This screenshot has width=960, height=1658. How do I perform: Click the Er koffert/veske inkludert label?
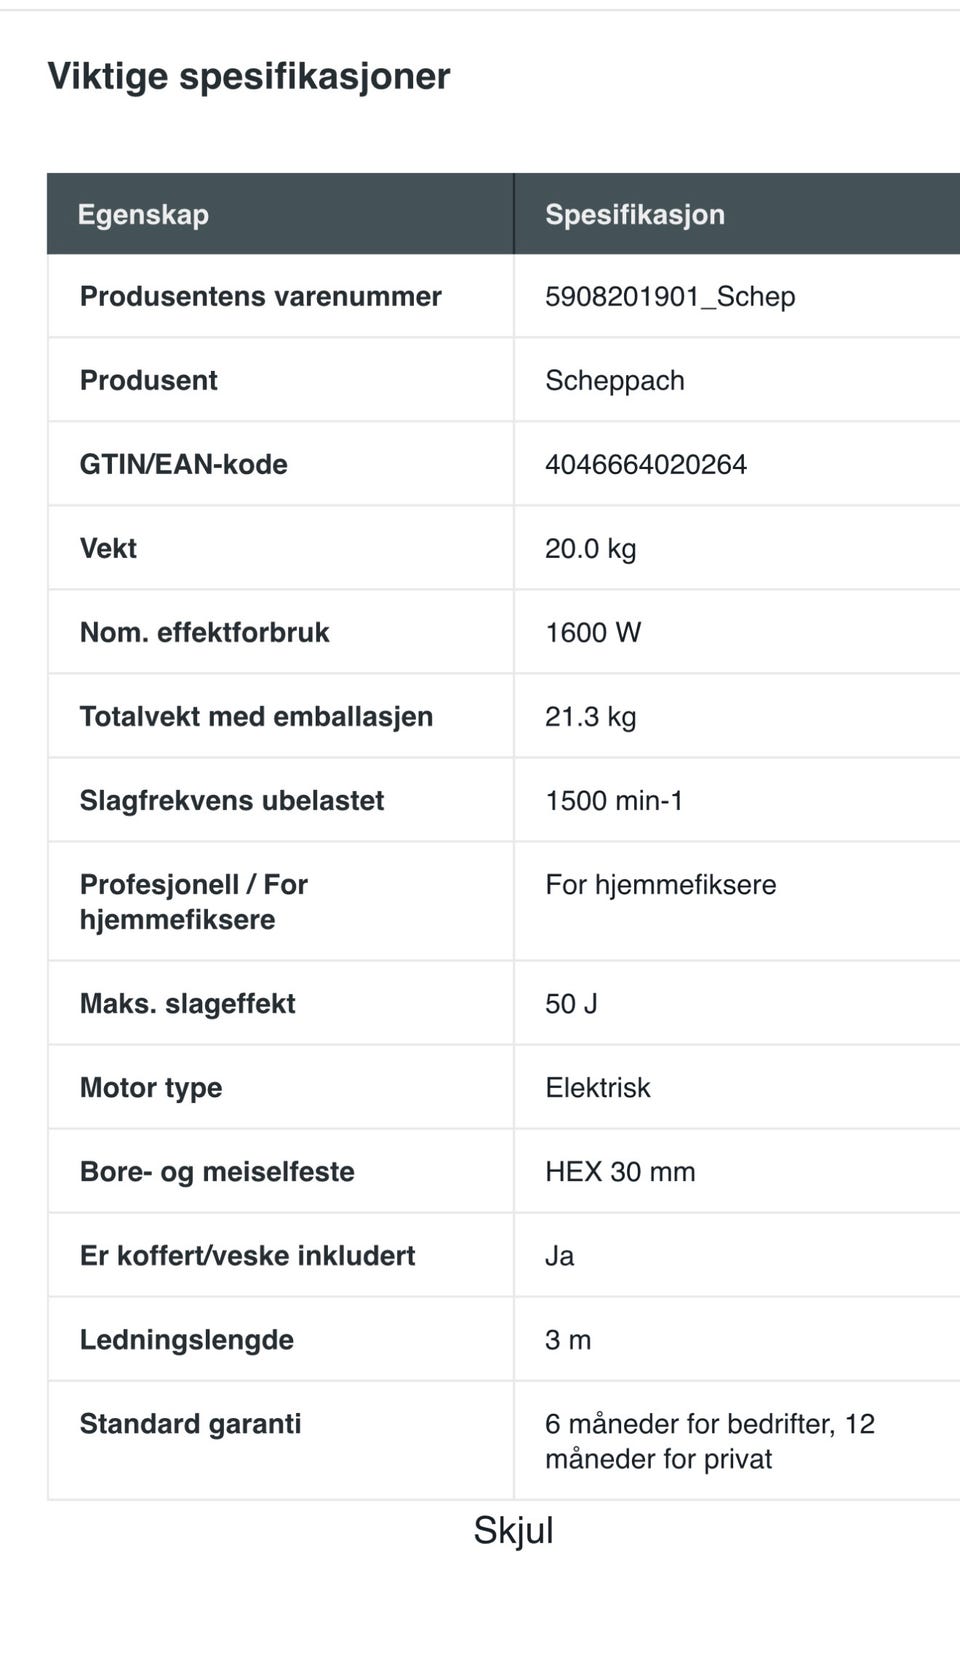click(247, 1255)
